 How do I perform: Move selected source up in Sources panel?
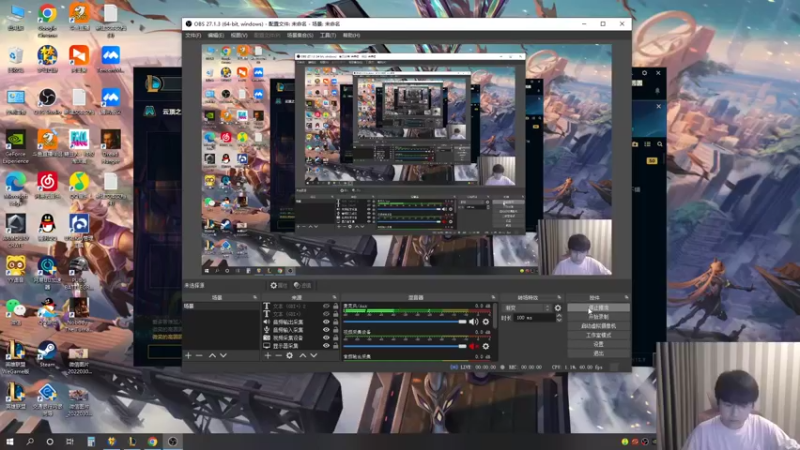click(303, 355)
